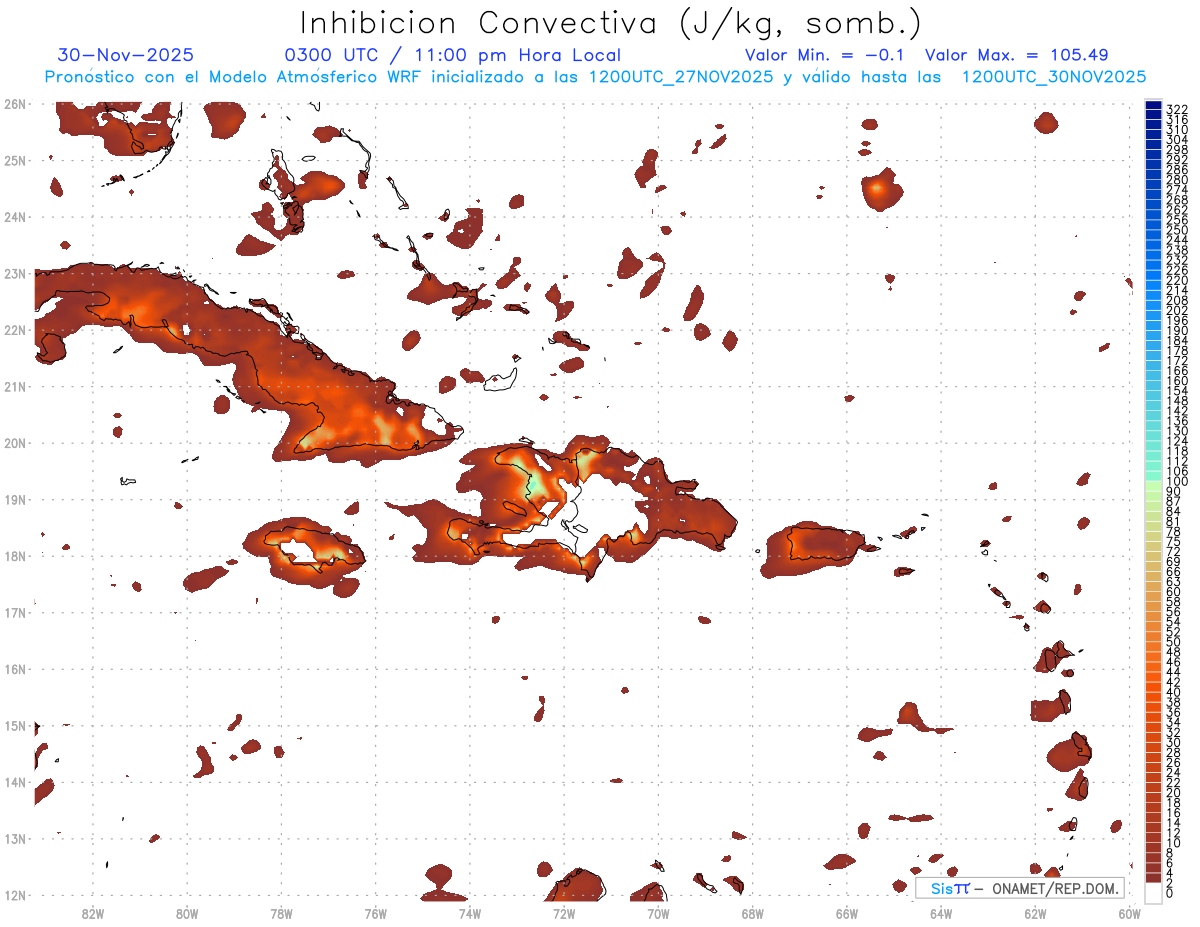Click the 64W longitude axis label
The width and height of the screenshot is (1200, 927).
point(940,913)
